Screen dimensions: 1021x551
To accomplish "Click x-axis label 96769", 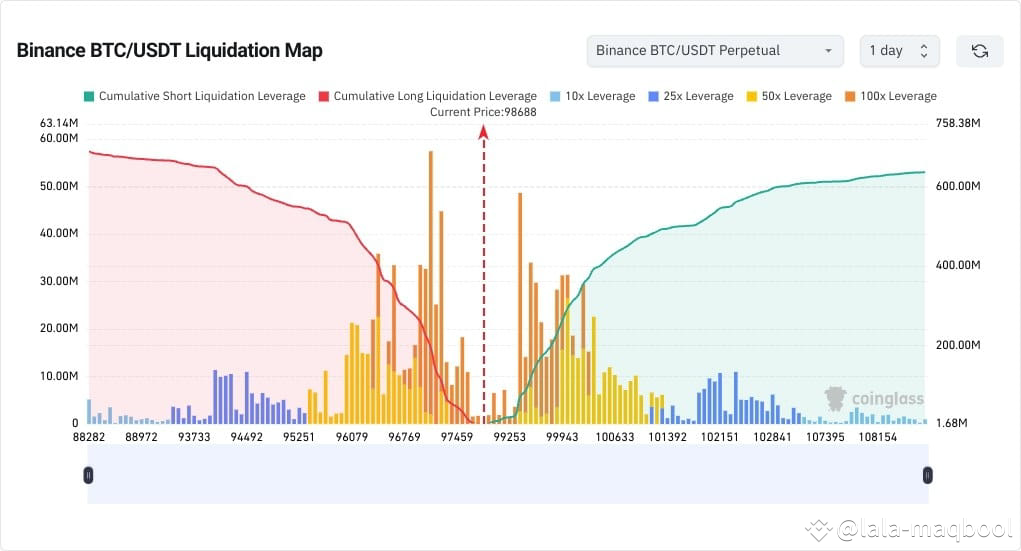I will pyautogui.click(x=404, y=437).
